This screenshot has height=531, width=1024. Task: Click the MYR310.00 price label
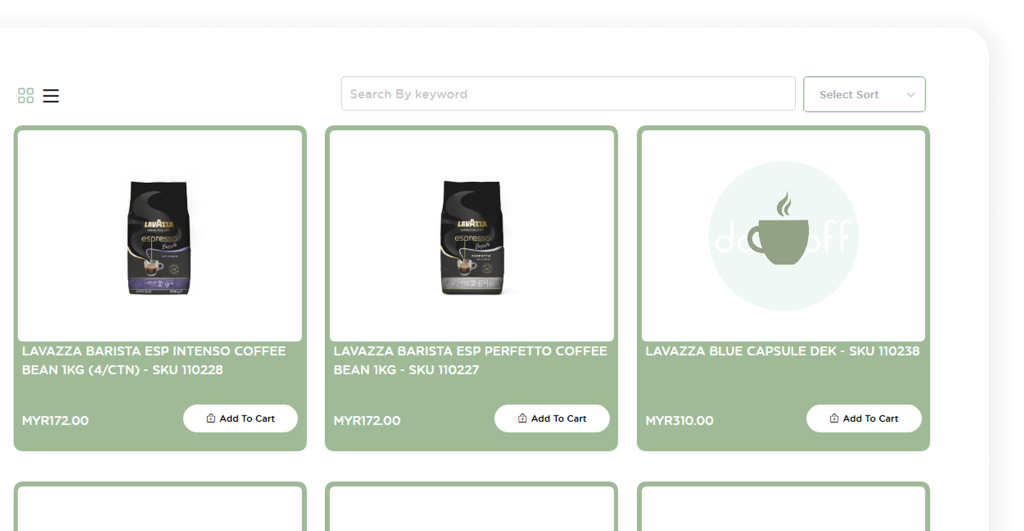(x=679, y=421)
